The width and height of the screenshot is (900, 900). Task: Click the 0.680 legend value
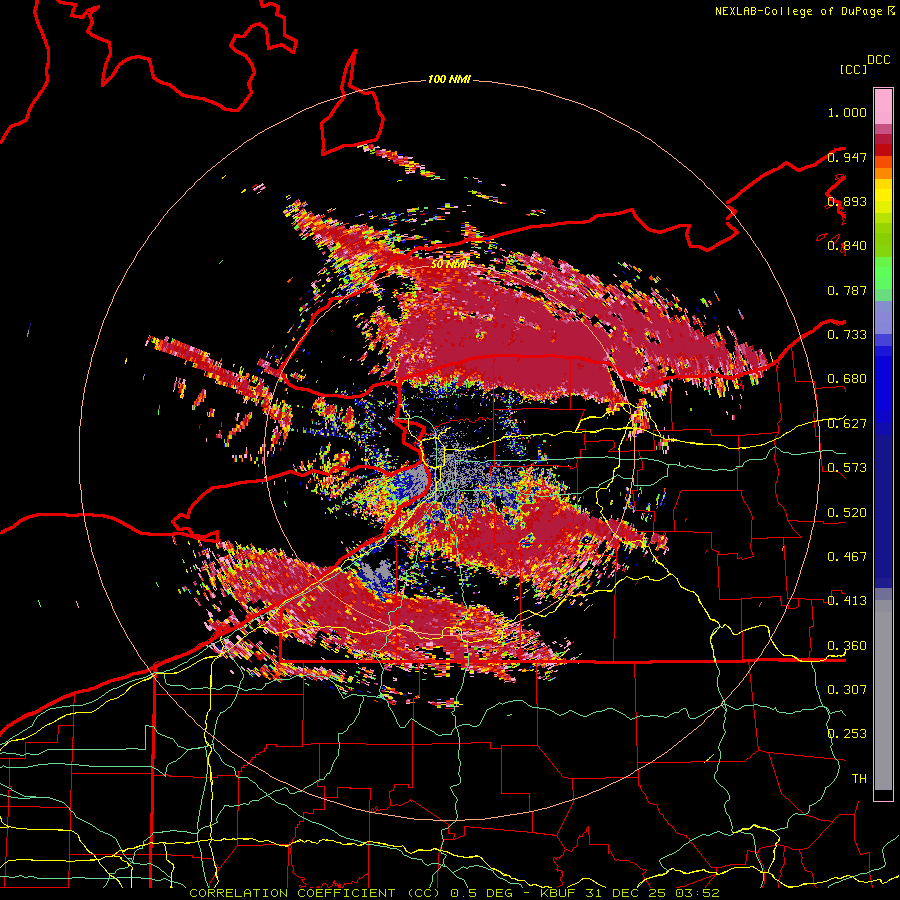(847, 379)
